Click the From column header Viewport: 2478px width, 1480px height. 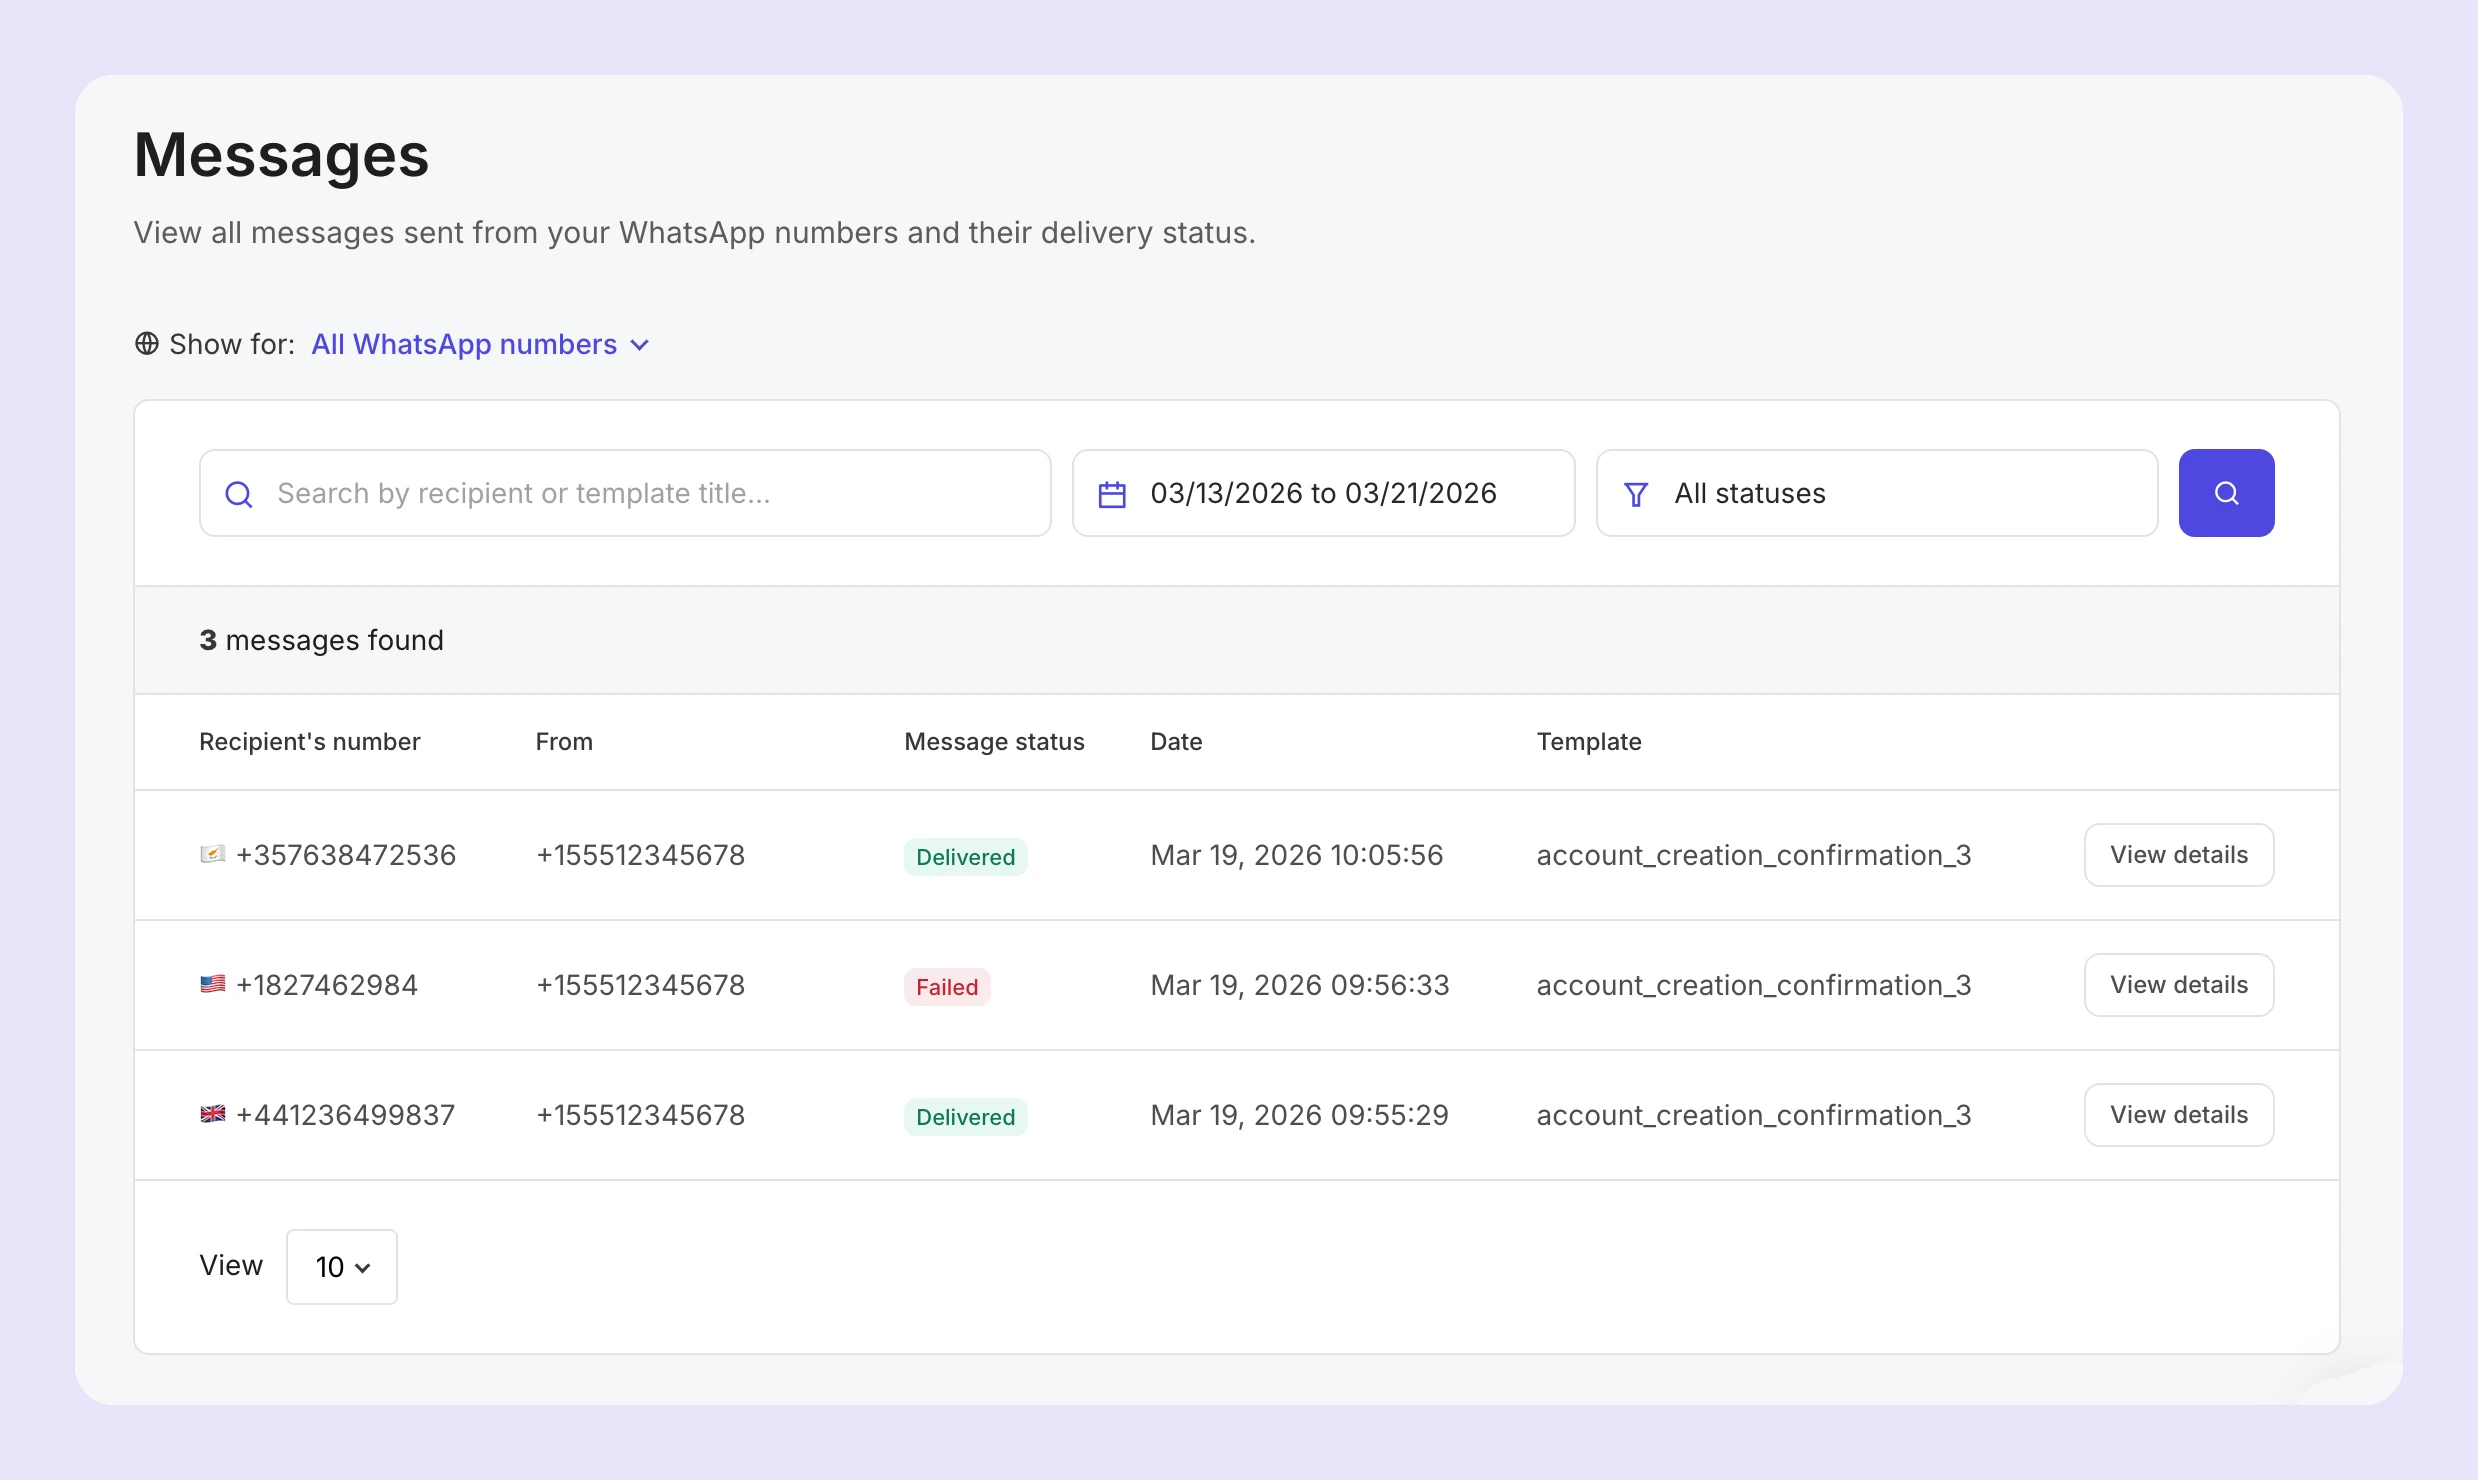[564, 742]
